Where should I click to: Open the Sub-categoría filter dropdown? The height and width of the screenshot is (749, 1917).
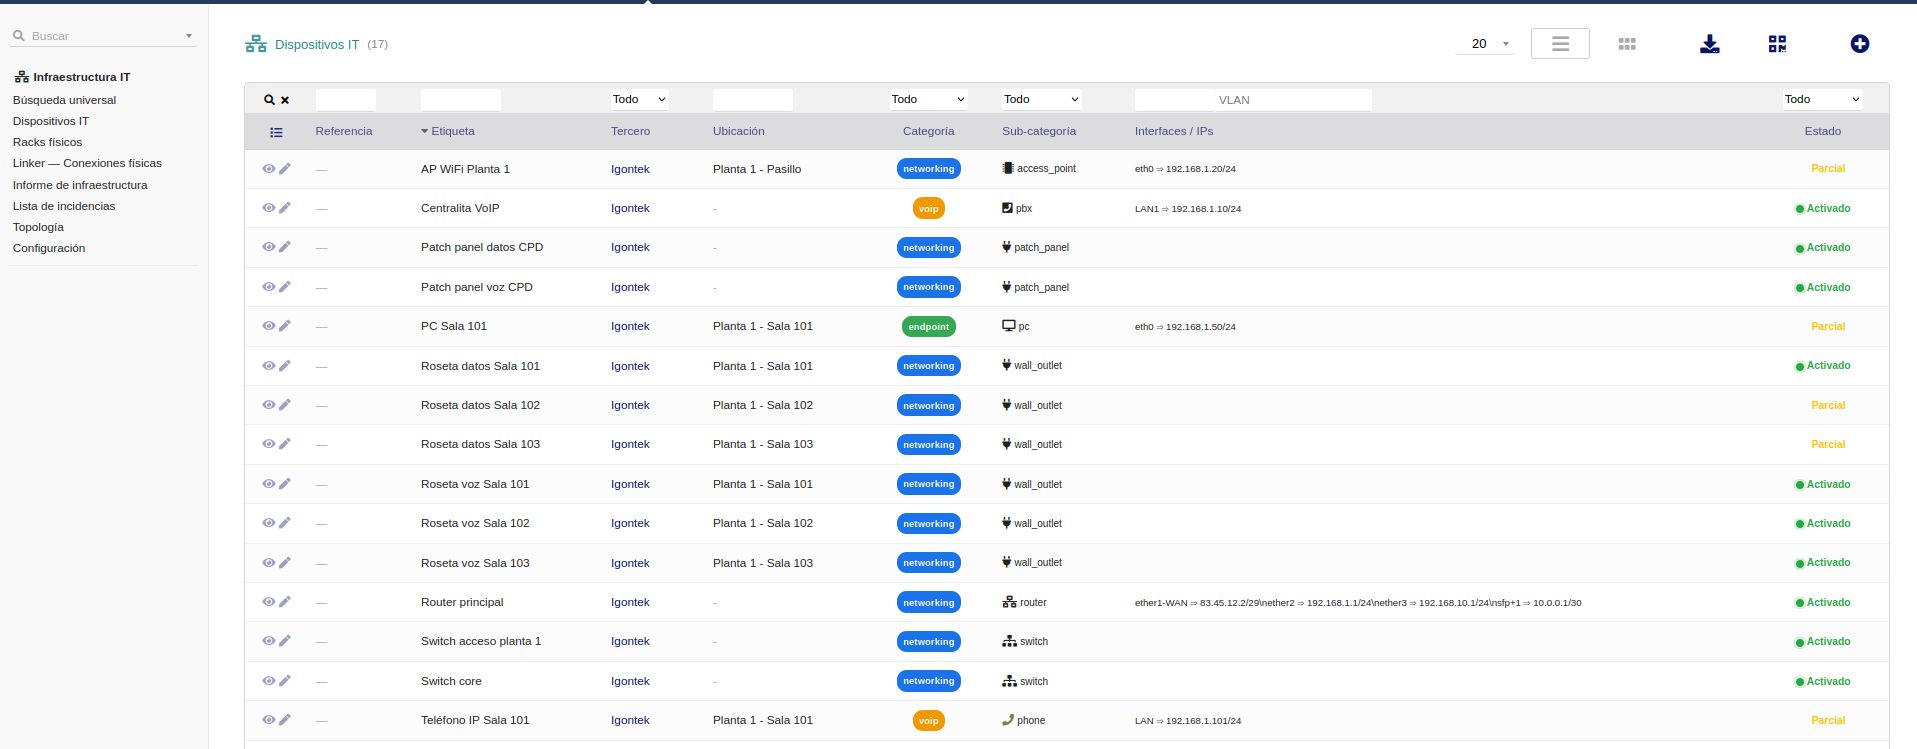point(1041,99)
